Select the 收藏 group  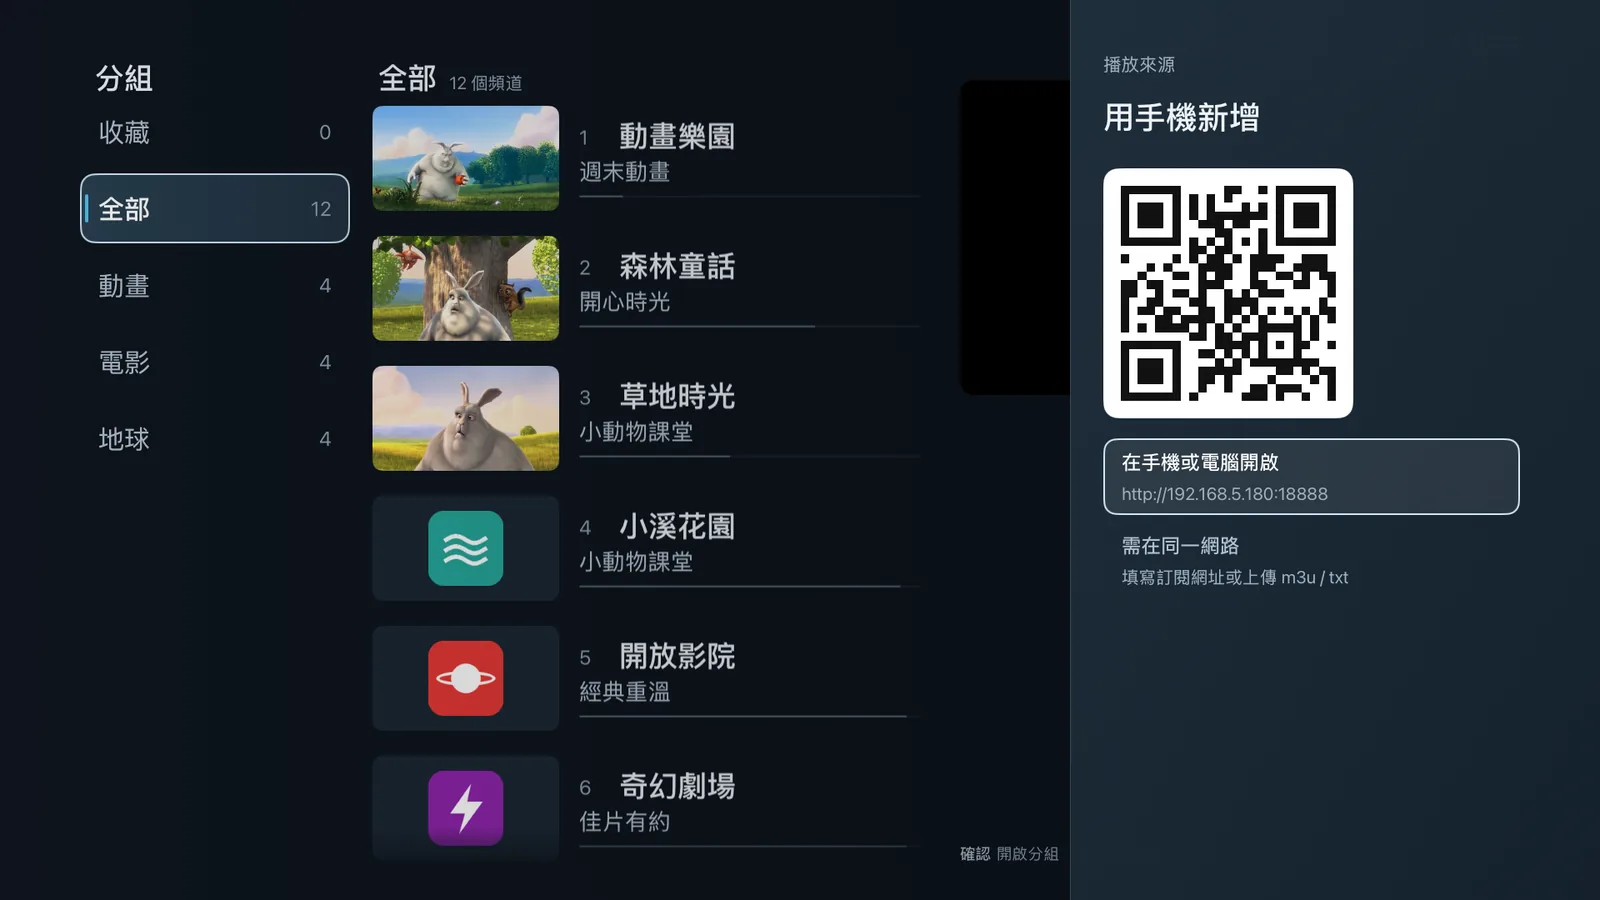pyautogui.click(x=215, y=132)
